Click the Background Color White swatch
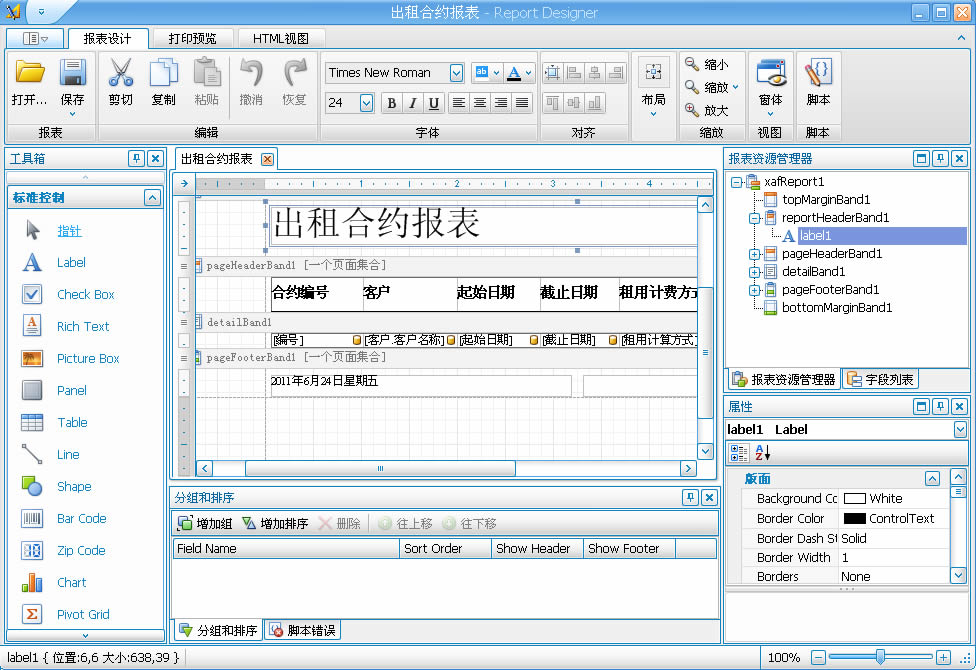Screen dimensions: 976x670 click(x=855, y=499)
